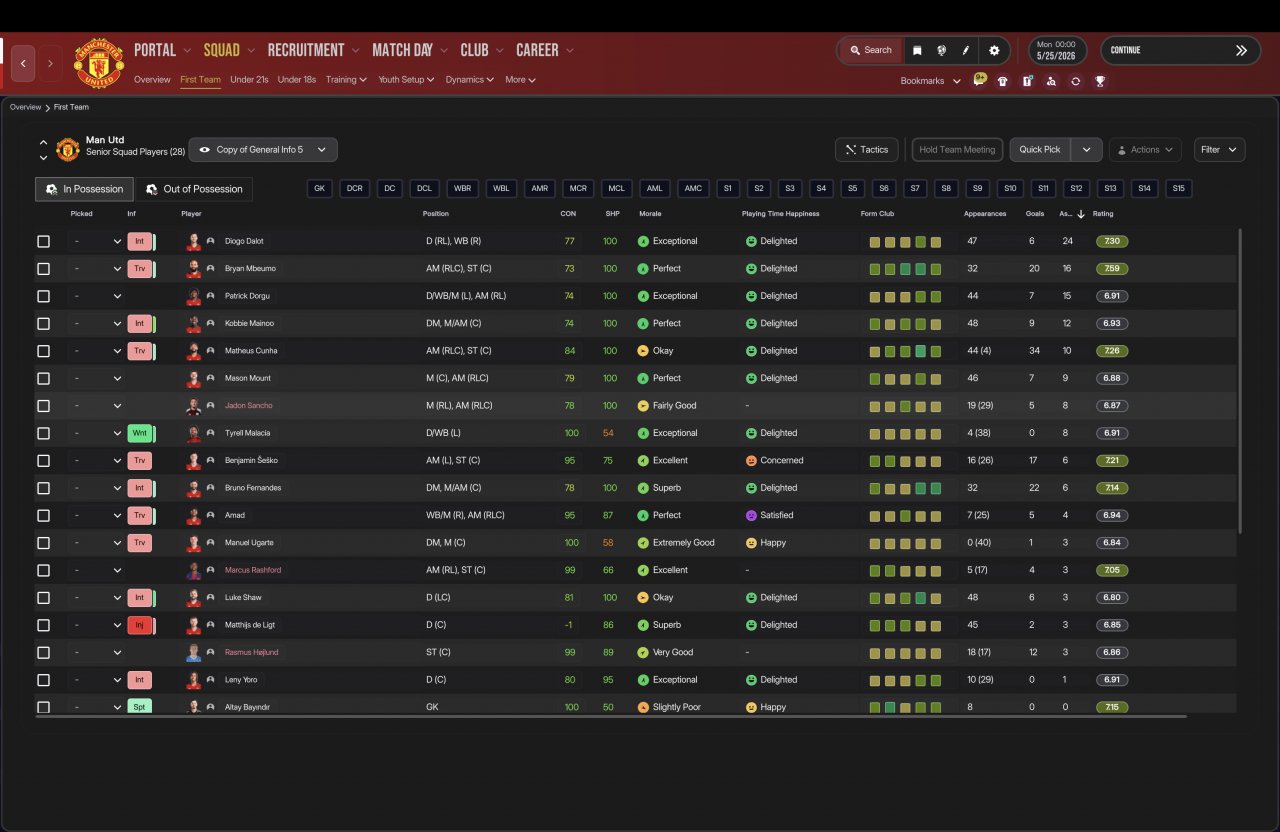The width and height of the screenshot is (1280, 832).
Task: Open the Actions dropdown
Action: click(1145, 150)
